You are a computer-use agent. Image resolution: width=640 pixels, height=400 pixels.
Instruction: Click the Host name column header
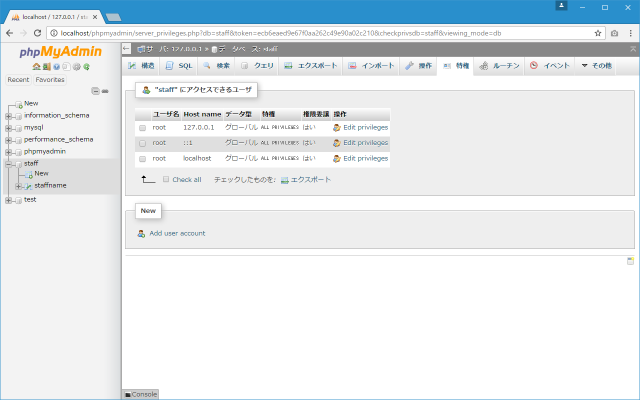(202, 114)
